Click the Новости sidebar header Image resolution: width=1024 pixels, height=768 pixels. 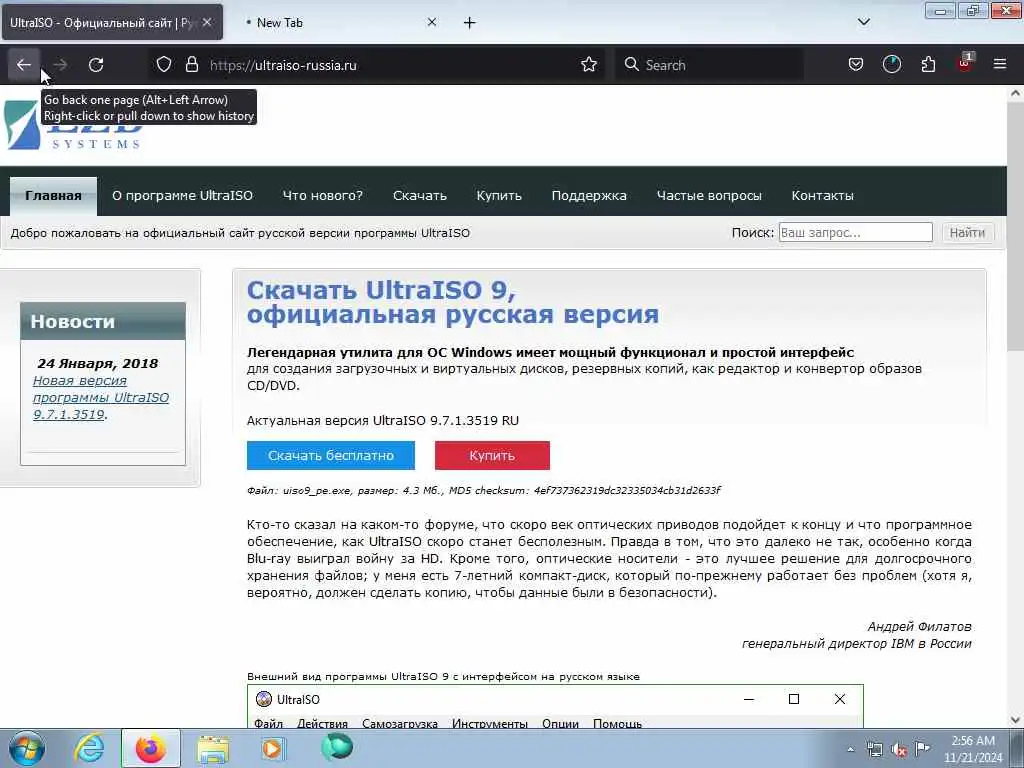point(103,321)
